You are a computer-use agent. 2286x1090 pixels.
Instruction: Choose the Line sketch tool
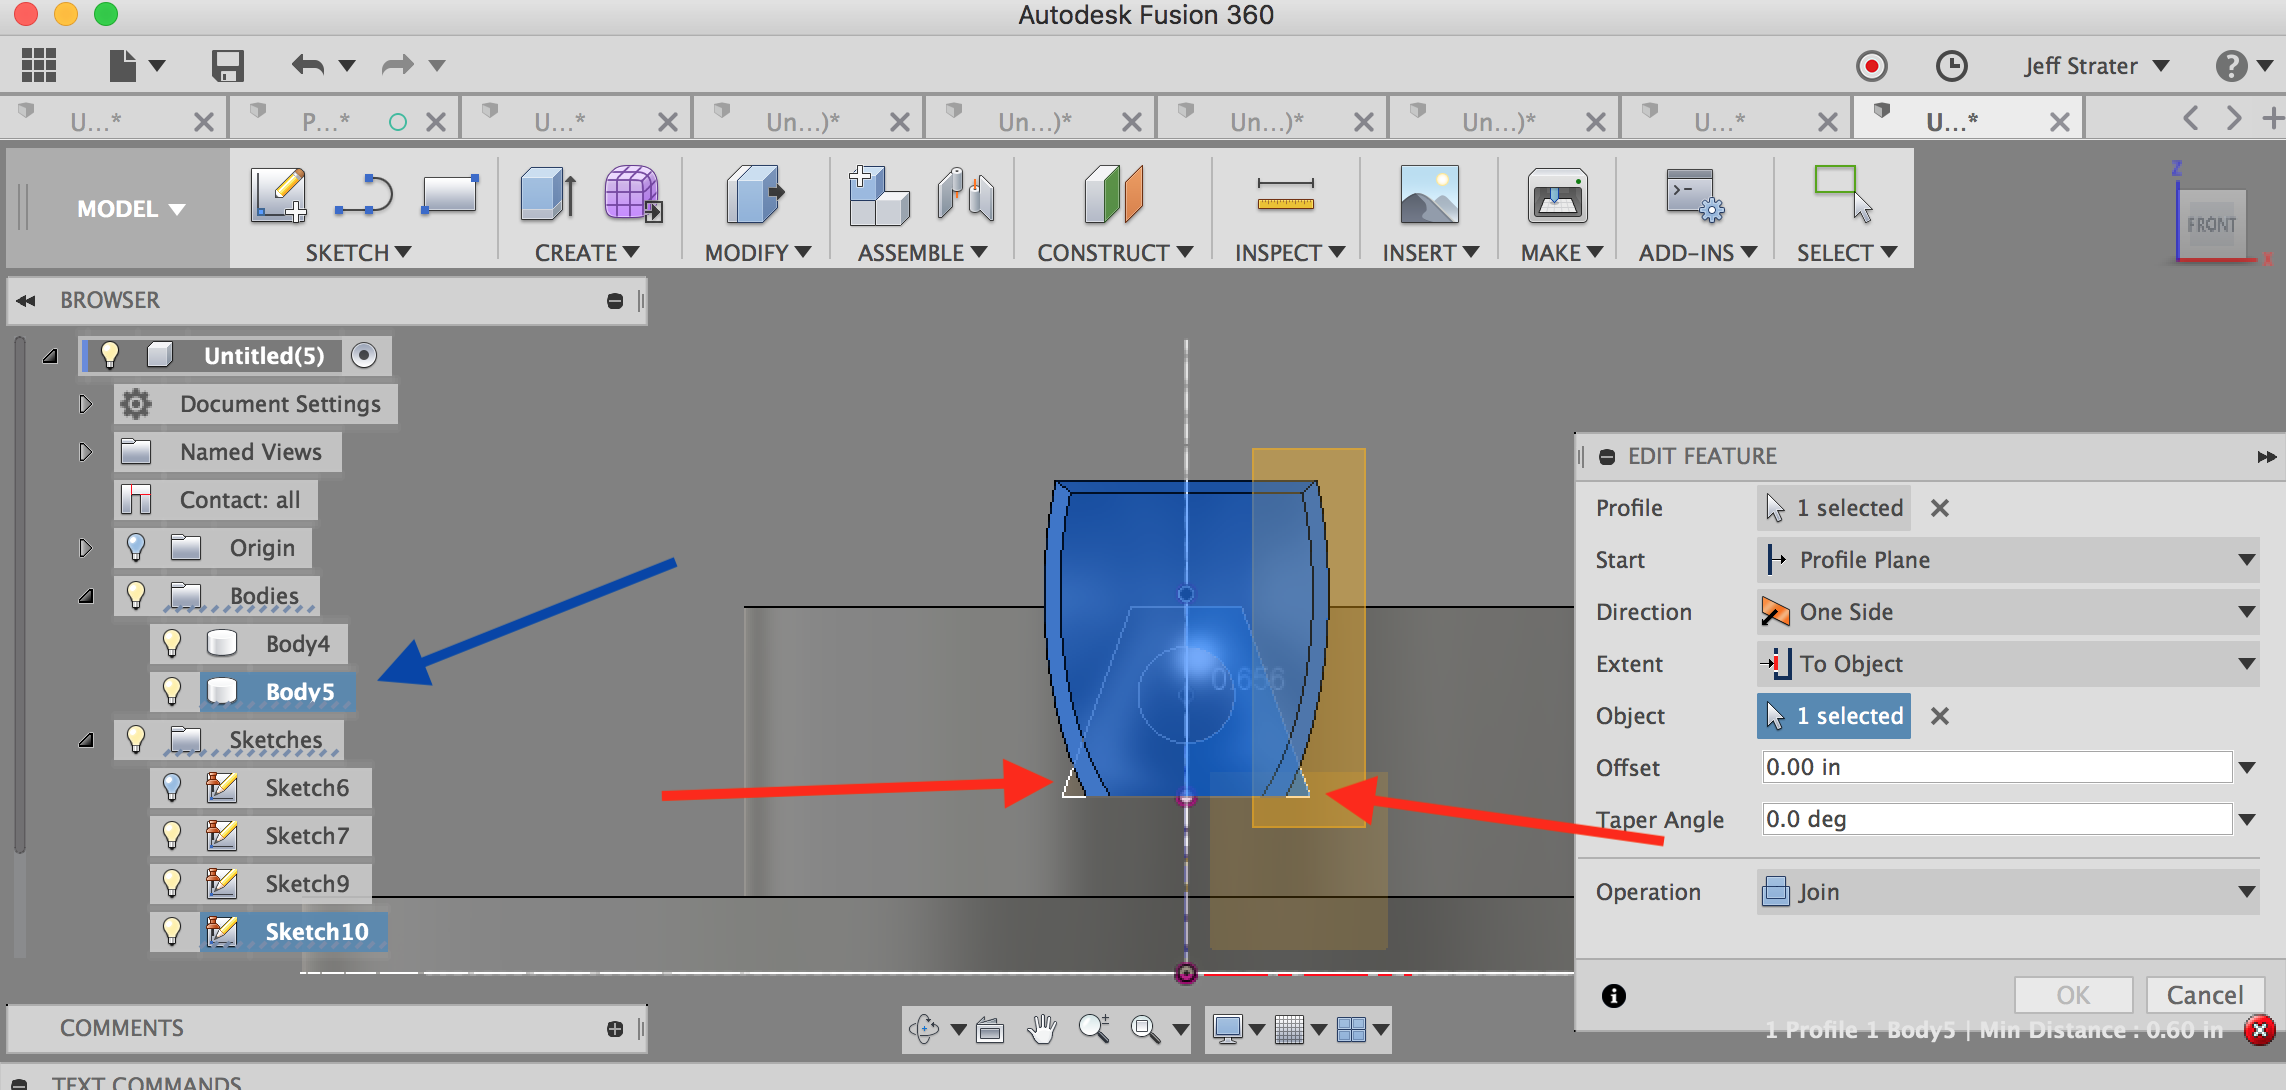coord(364,194)
